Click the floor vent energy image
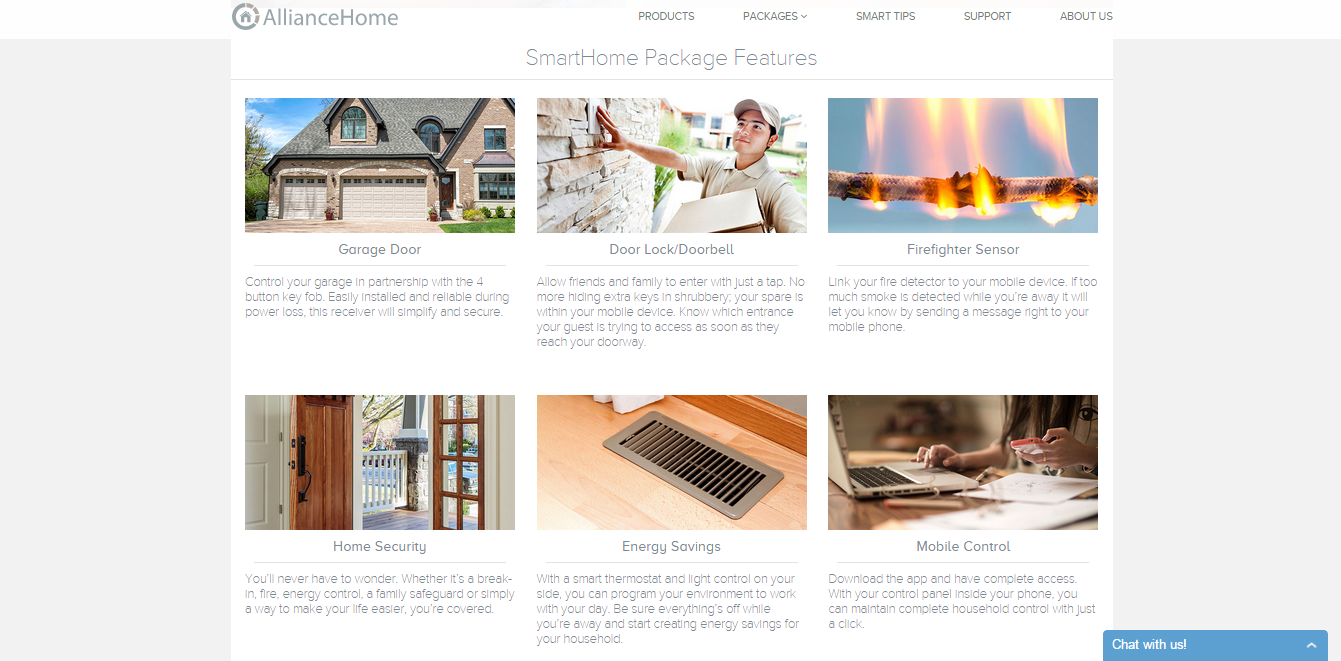The width and height of the screenshot is (1341, 661). click(x=672, y=462)
